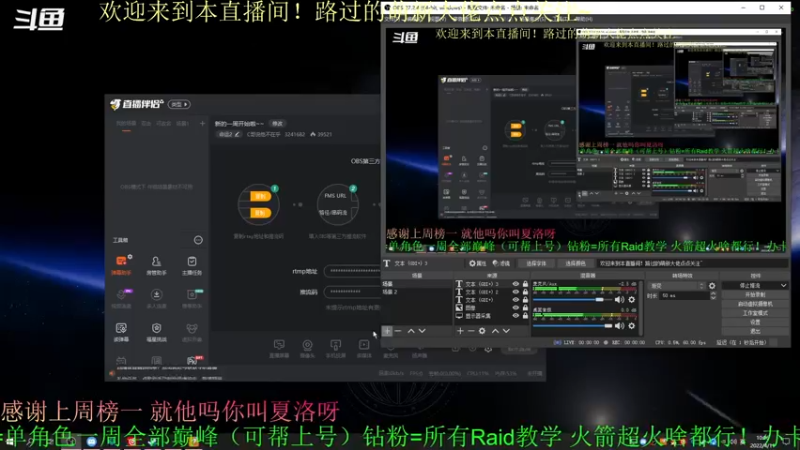Click 修改 button beside stream title
Viewport: 800px width, 450px height.
(277, 123)
